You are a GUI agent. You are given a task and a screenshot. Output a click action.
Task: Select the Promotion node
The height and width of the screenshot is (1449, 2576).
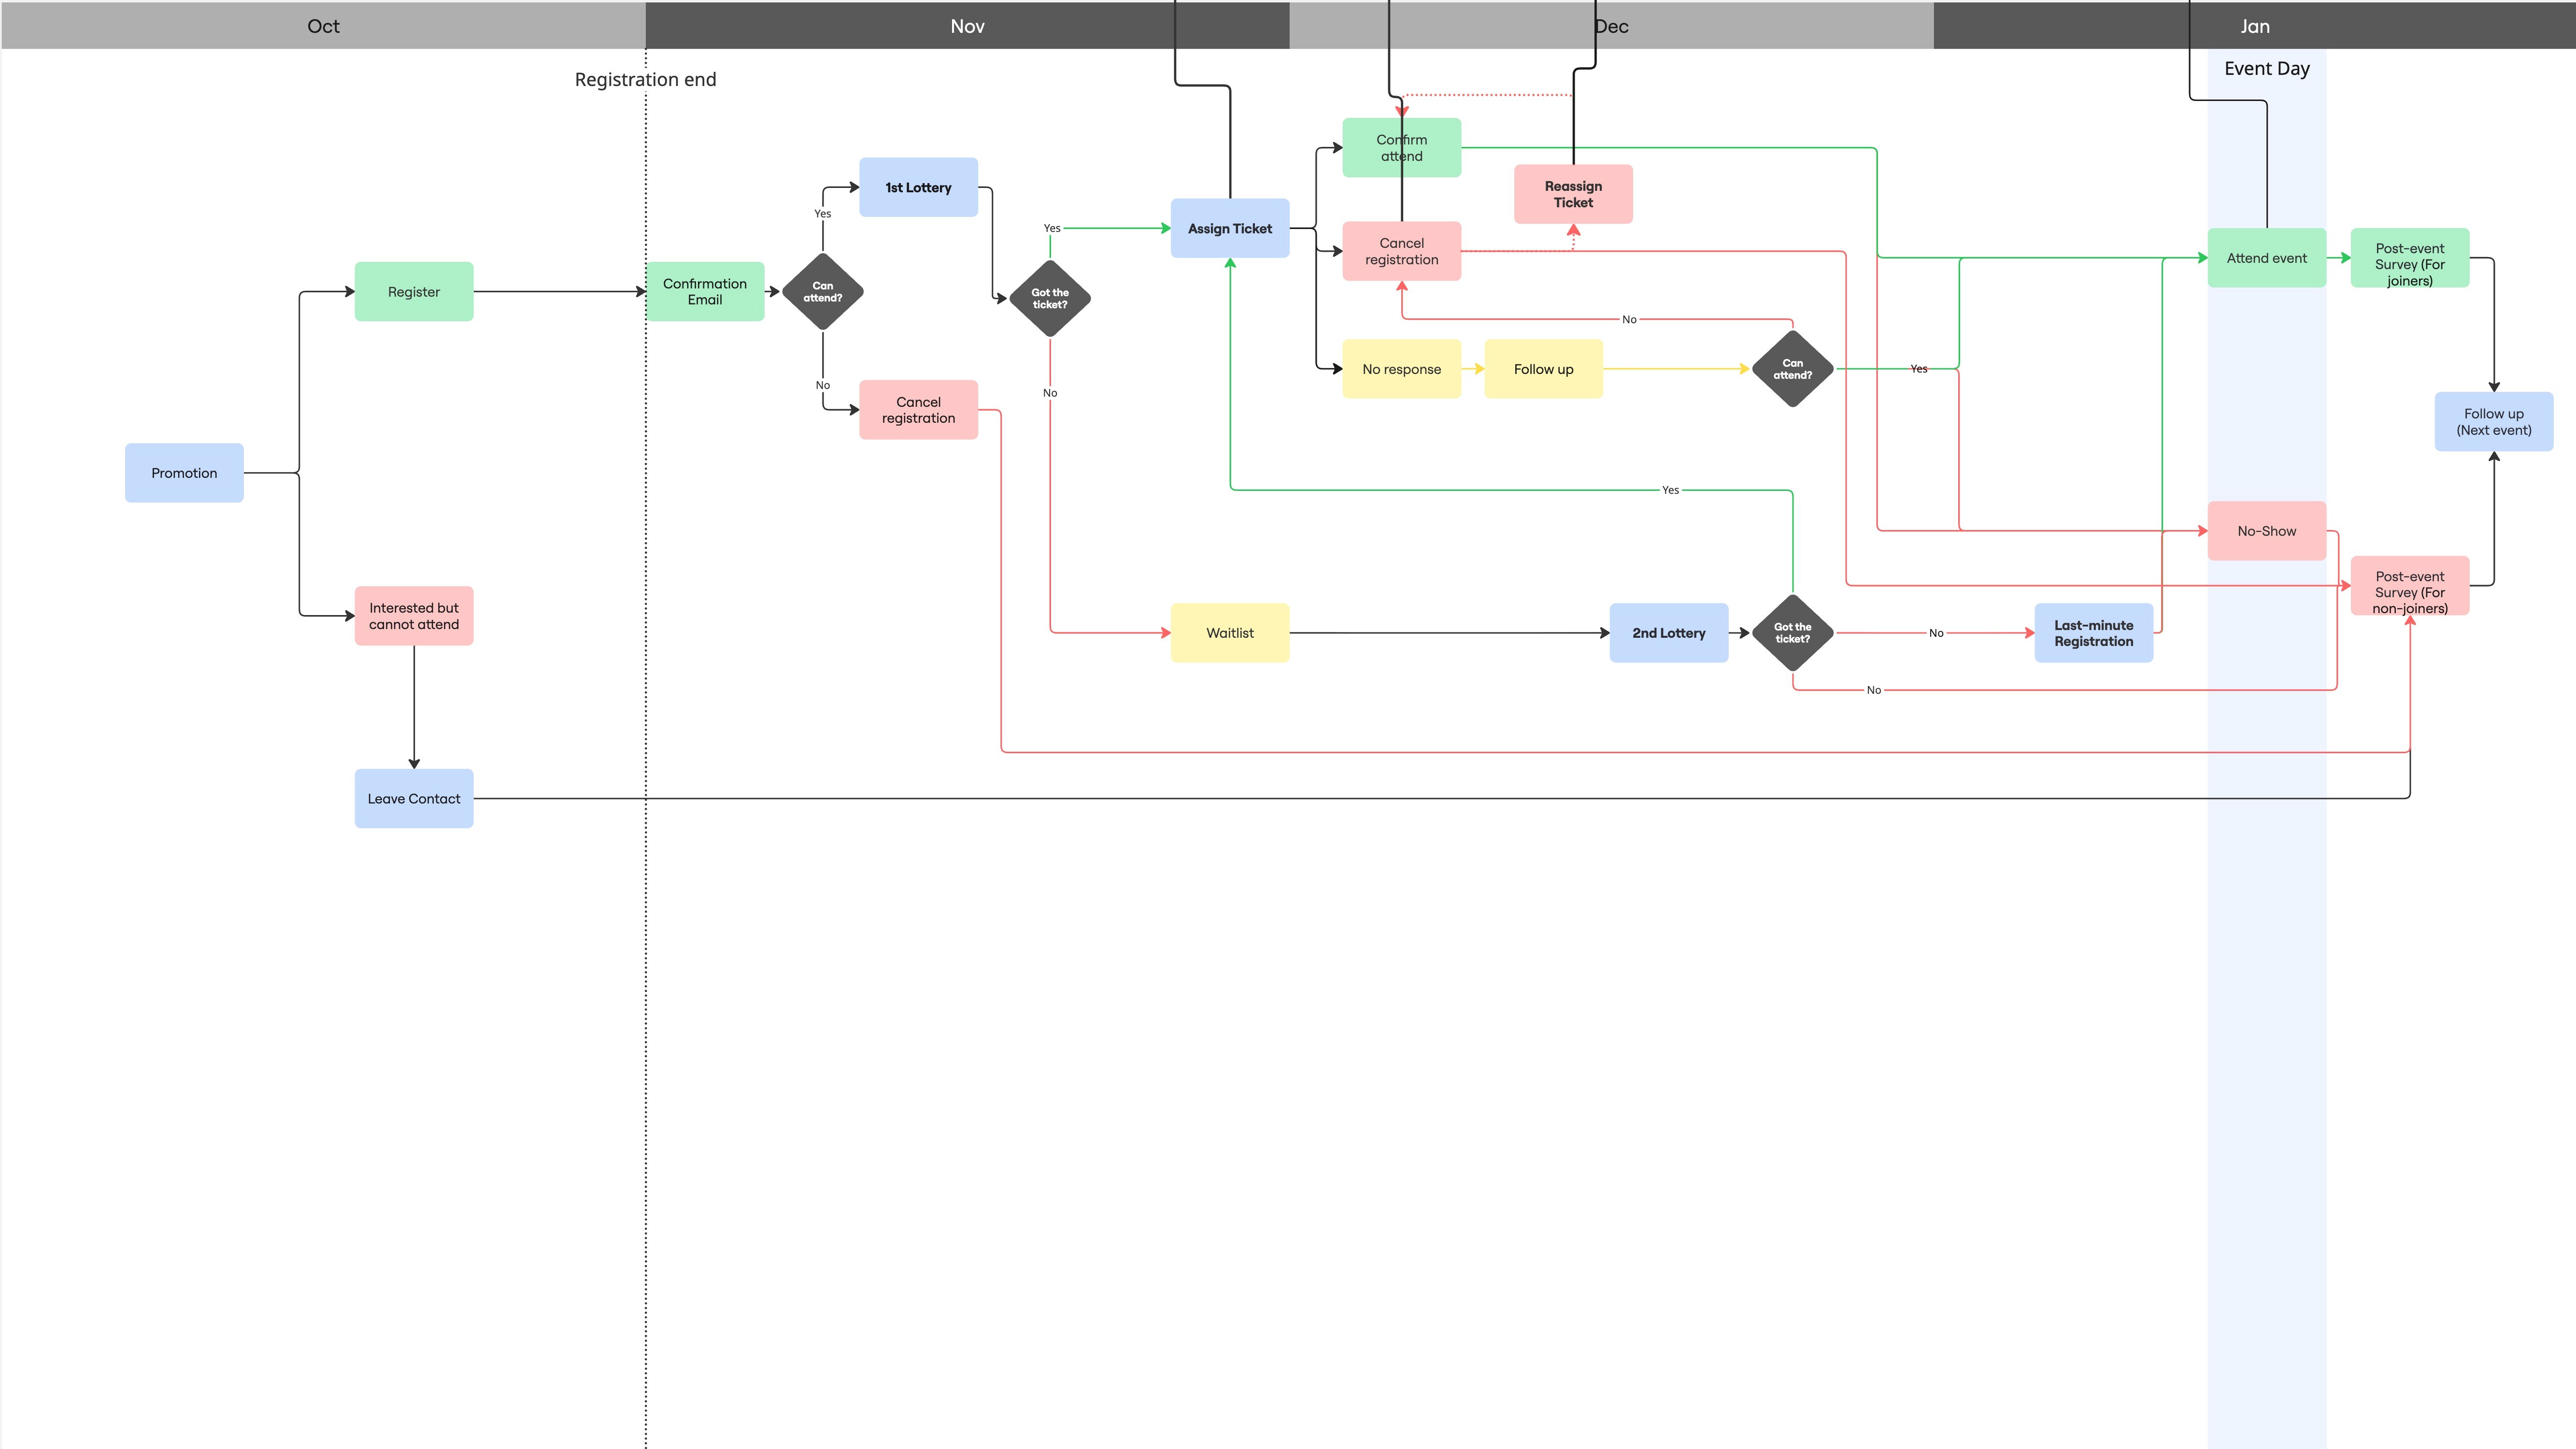tap(184, 473)
